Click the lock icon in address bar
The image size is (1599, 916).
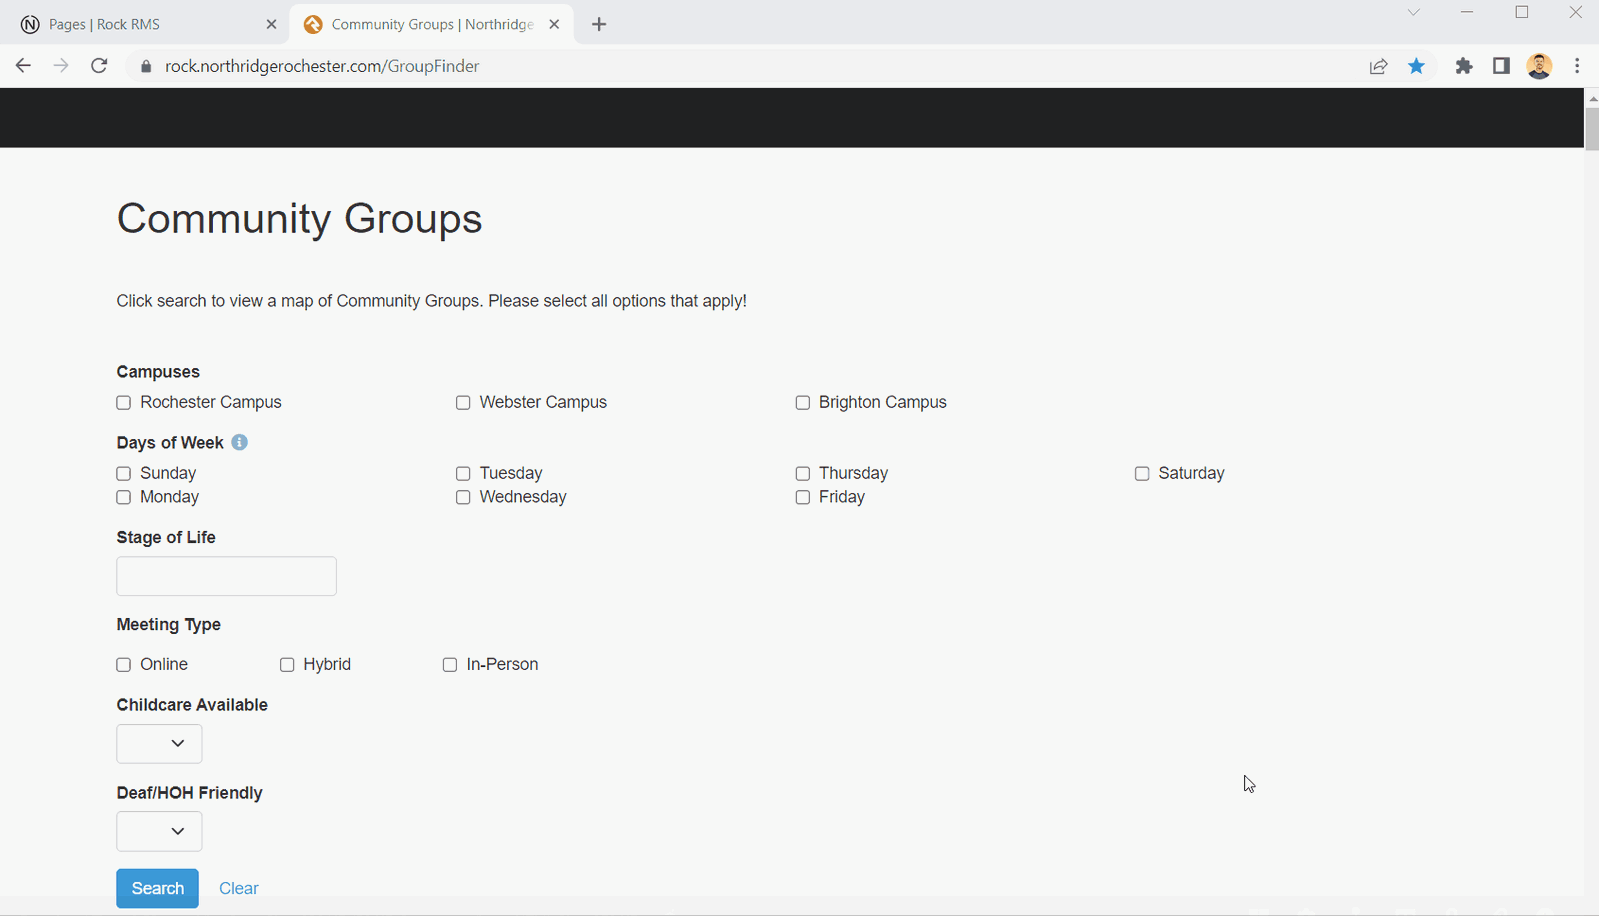[x=146, y=66]
